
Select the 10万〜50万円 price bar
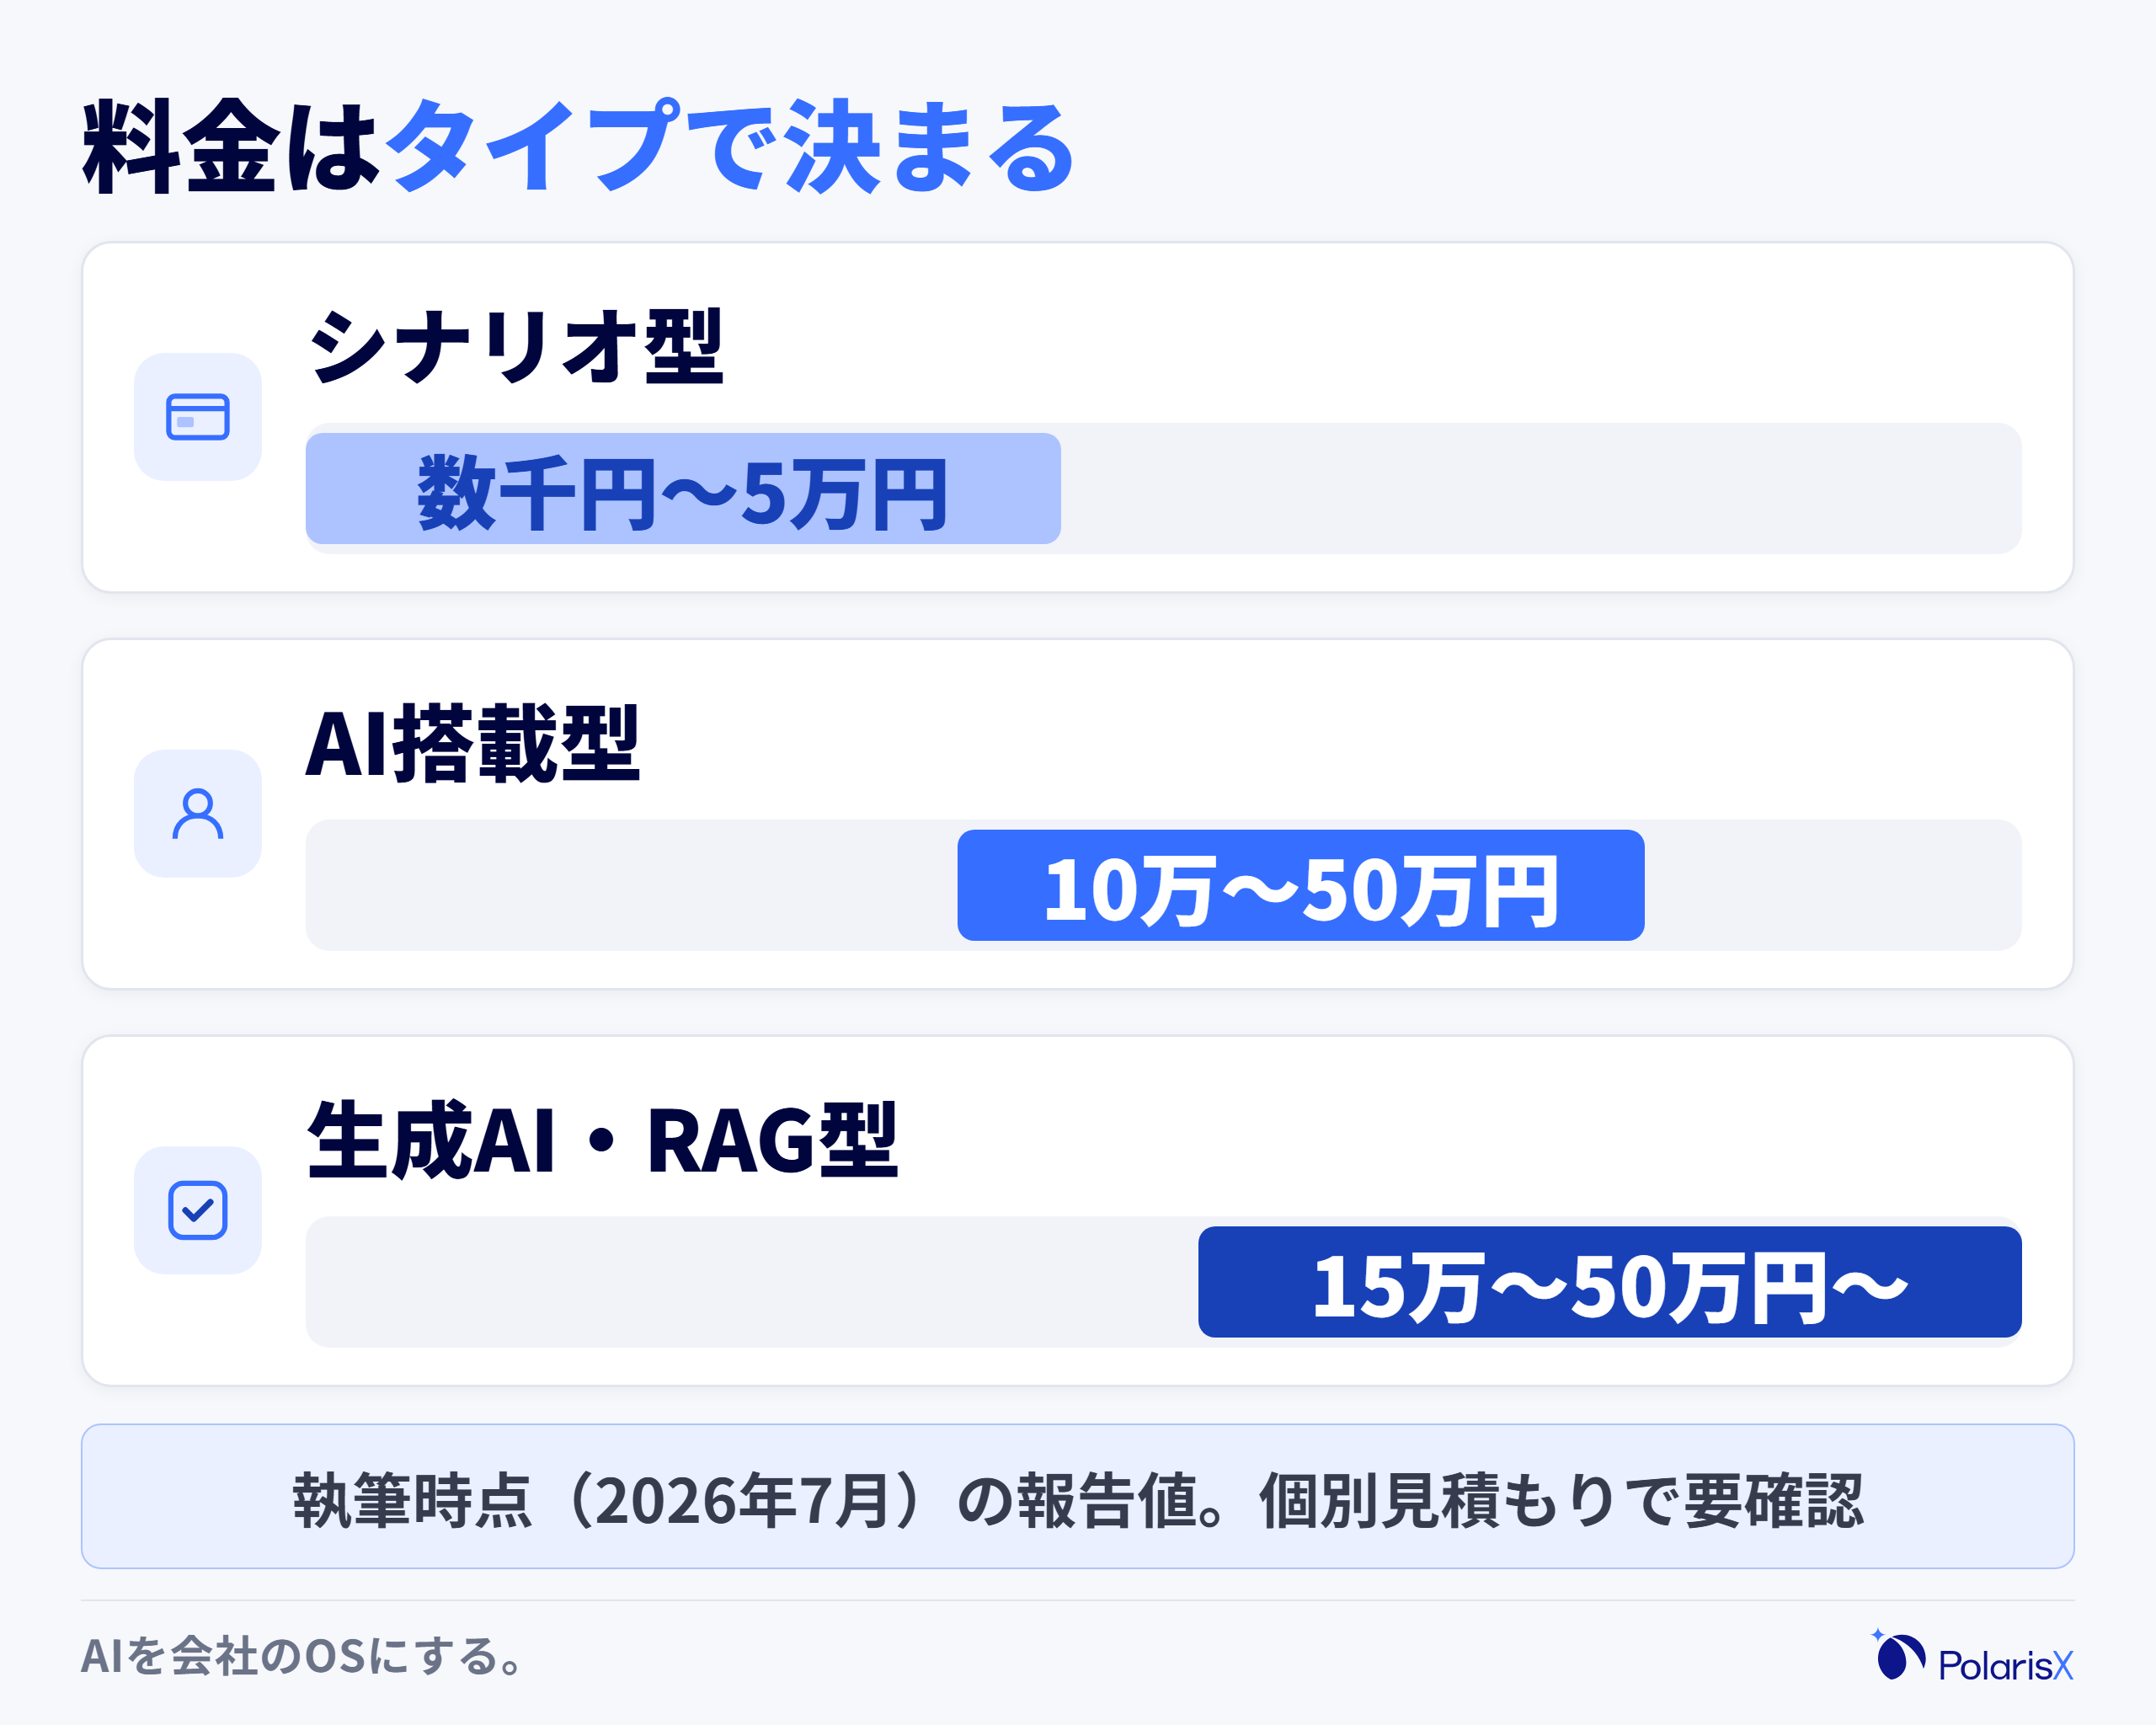click(x=1301, y=886)
